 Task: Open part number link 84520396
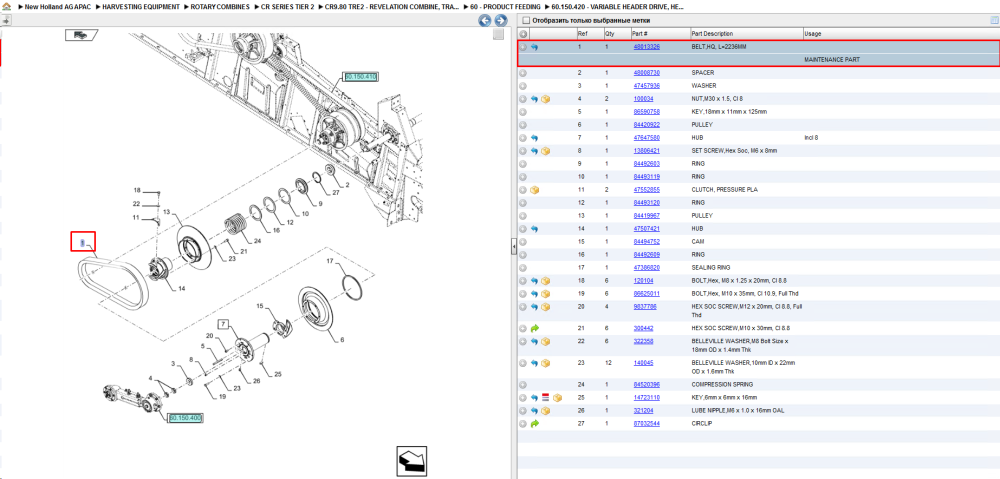(x=646, y=385)
